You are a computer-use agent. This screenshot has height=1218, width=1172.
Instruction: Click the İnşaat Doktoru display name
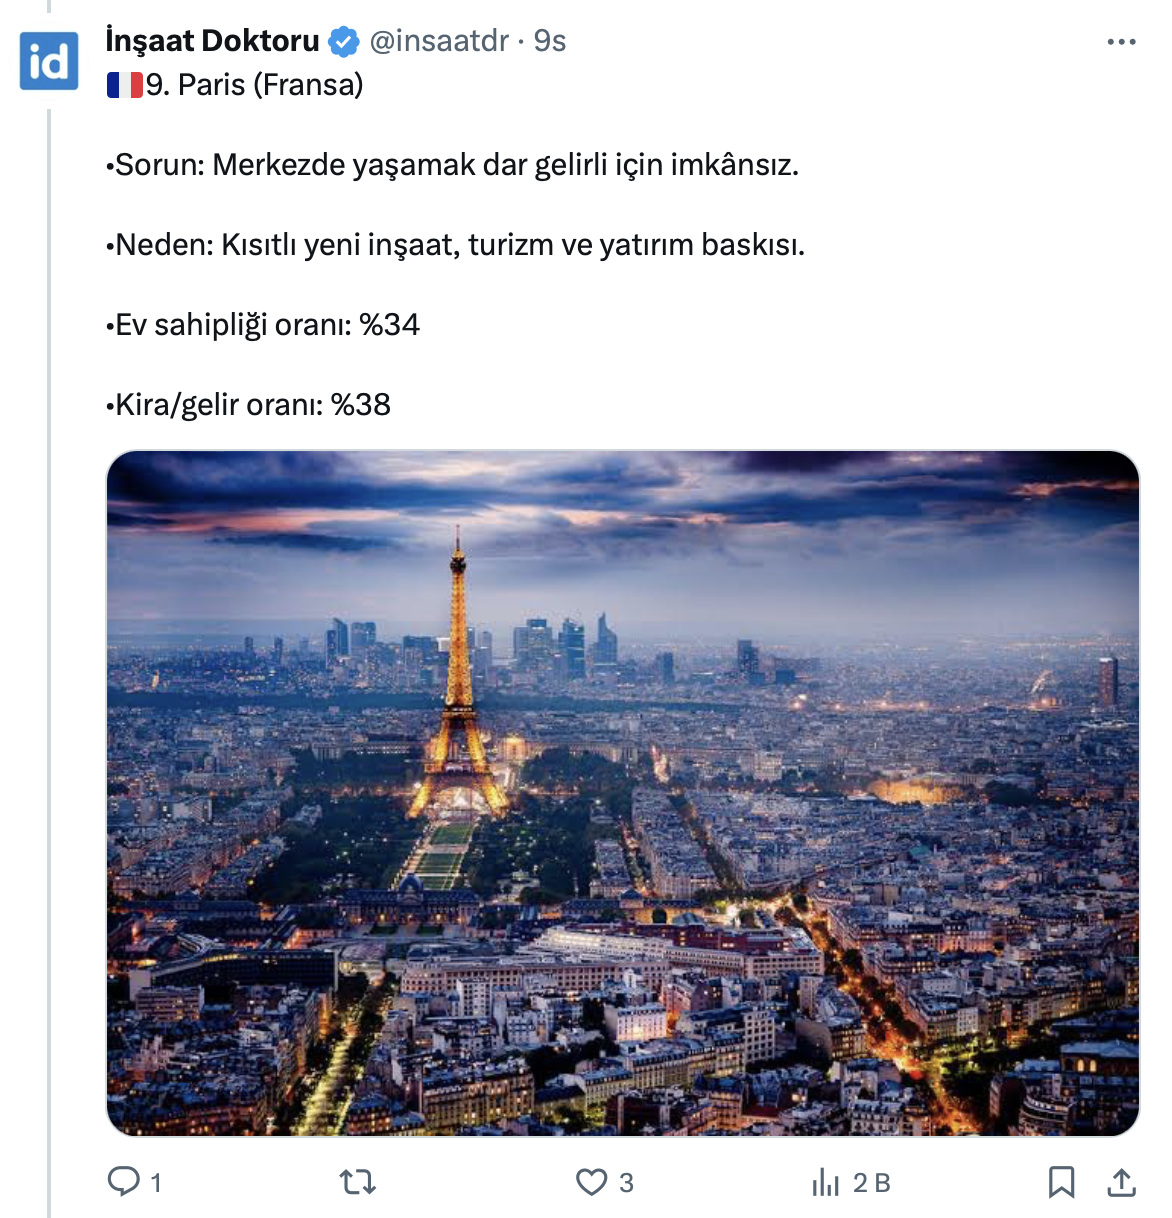coord(212,41)
